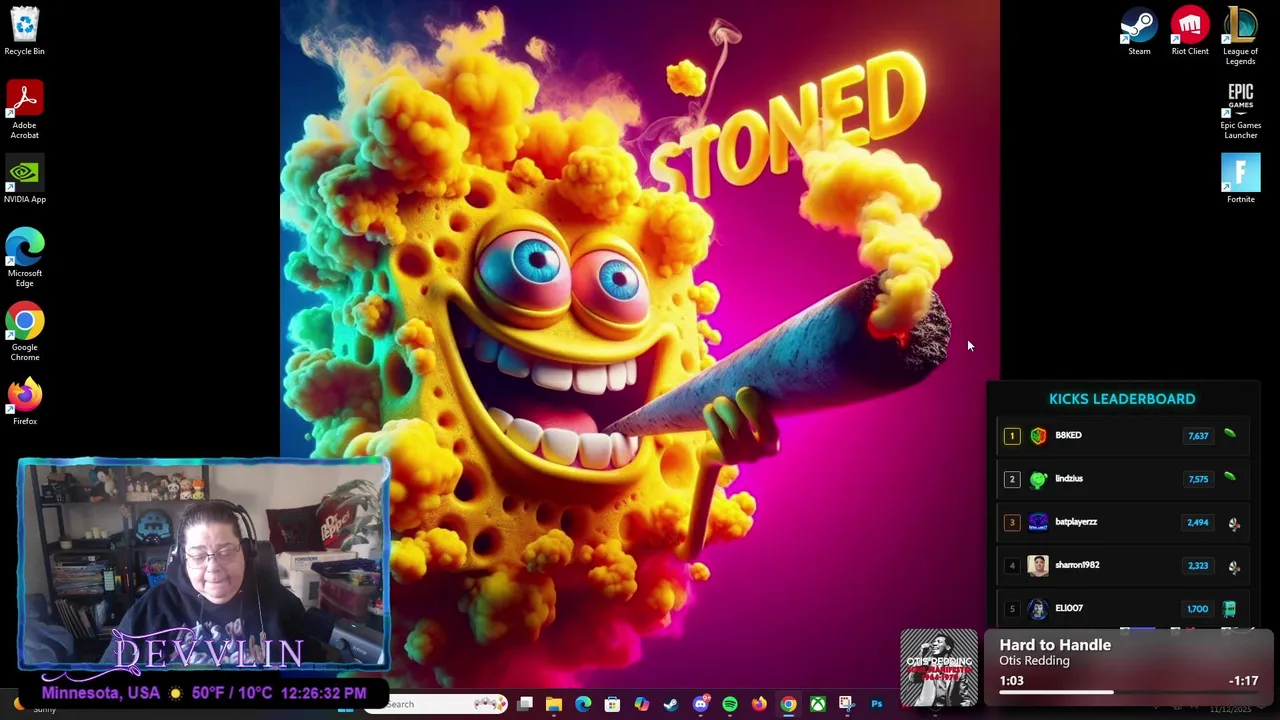The width and height of the screenshot is (1280, 720).
Task: Open Snipping Tool from the taskbar
Action: pyautogui.click(x=847, y=704)
